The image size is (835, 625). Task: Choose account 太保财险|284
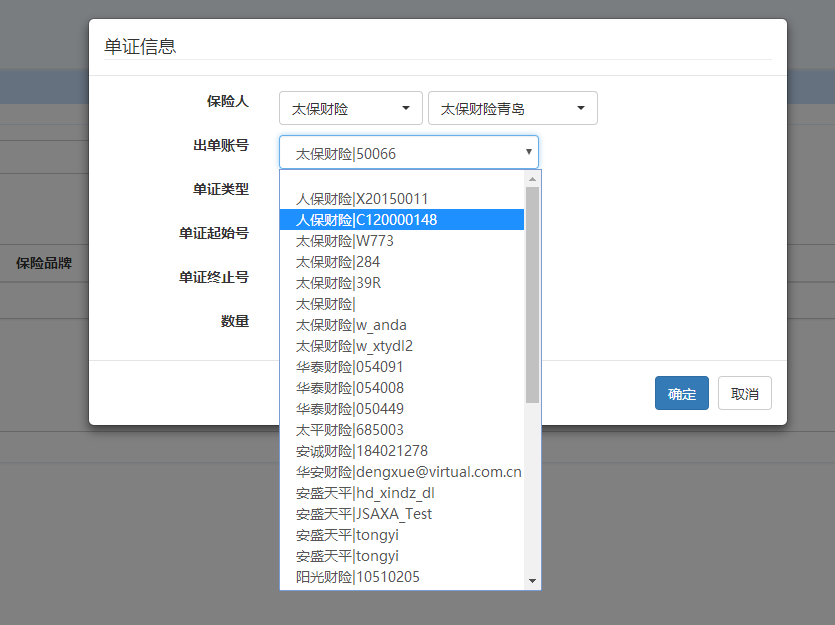tap(402, 262)
